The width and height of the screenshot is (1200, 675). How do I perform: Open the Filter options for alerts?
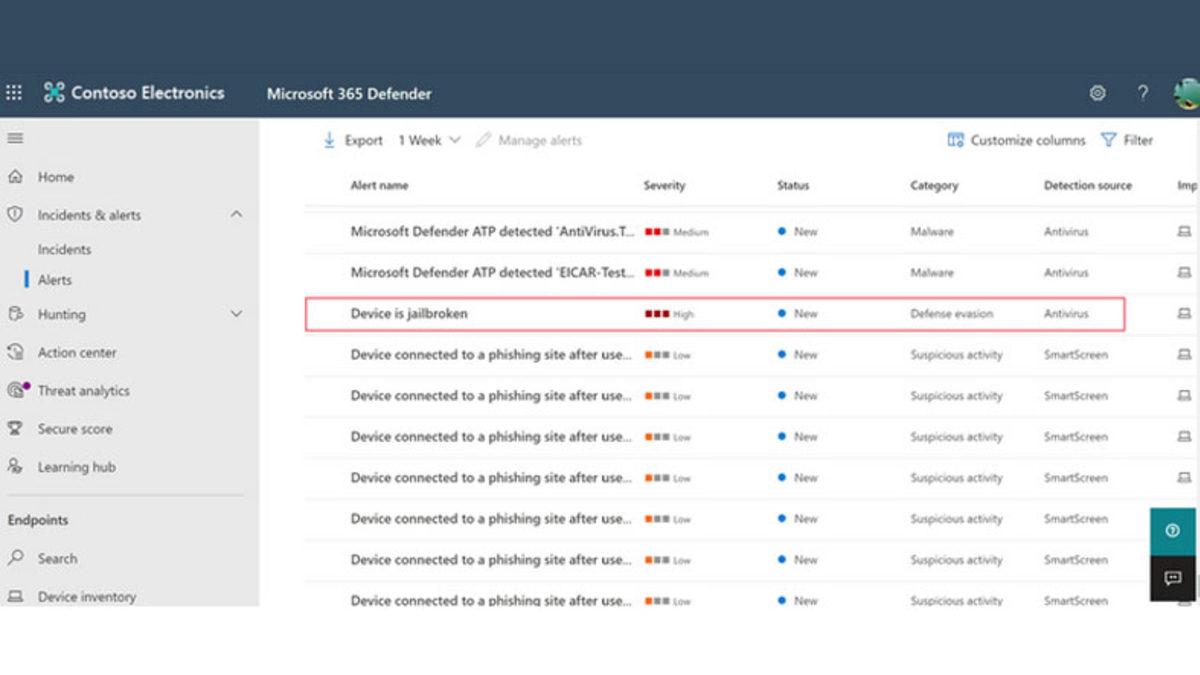click(x=1128, y=140)
